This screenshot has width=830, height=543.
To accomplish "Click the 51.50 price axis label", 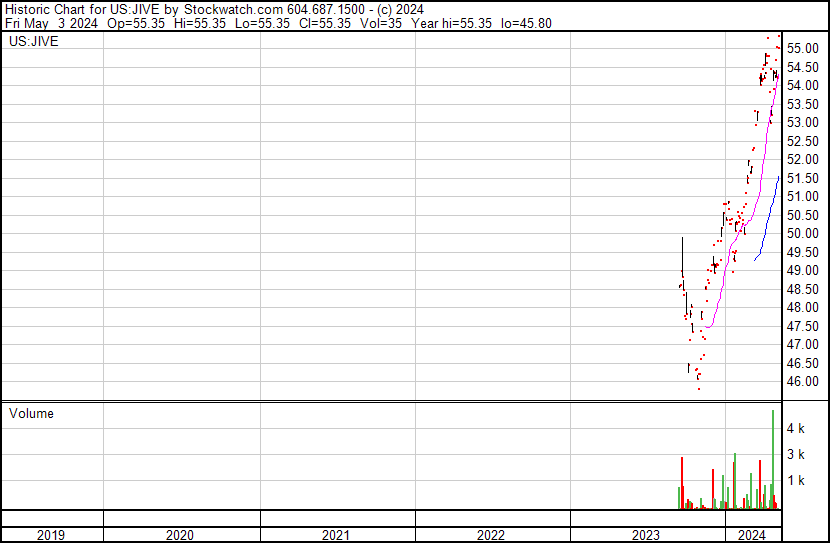I will [802, 178].
